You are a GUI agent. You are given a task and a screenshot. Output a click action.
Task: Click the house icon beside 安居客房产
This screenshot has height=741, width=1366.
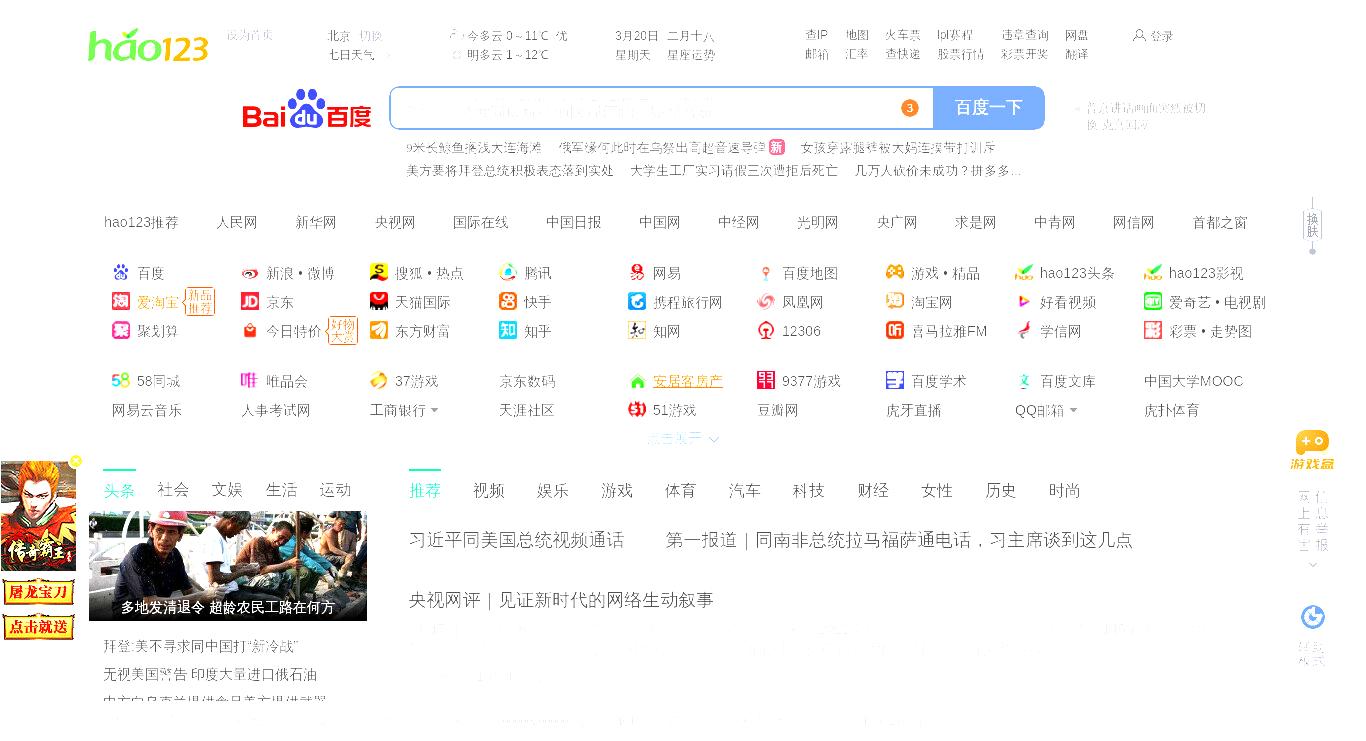point(637,381)
